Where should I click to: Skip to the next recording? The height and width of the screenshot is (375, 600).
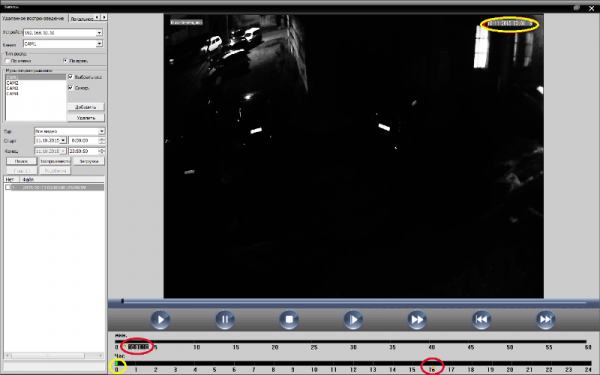(546, 320)
